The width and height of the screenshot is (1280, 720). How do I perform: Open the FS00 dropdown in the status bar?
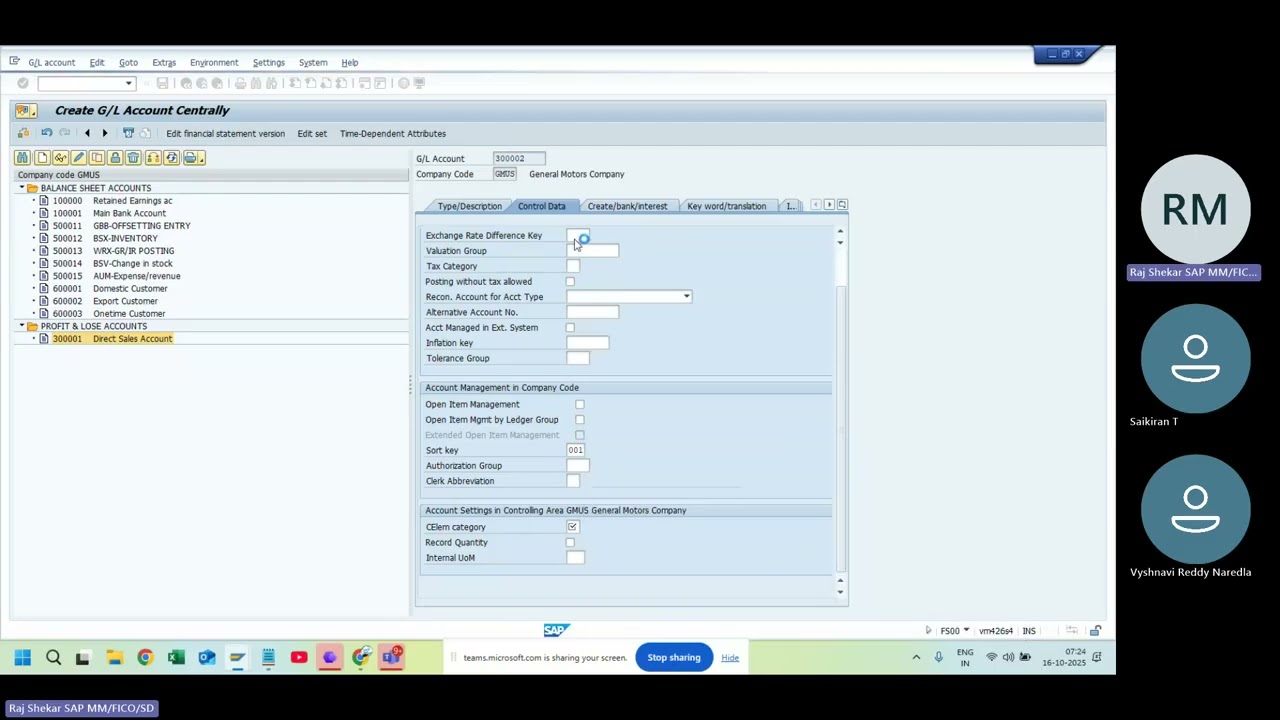[966, 631]
